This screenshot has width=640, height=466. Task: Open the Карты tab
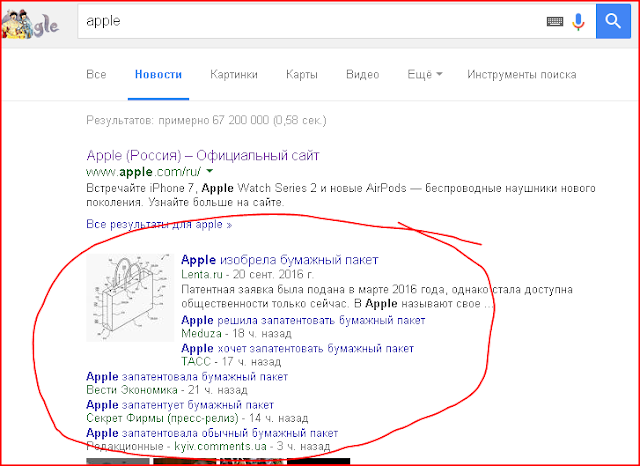click(x=302, y=75)
